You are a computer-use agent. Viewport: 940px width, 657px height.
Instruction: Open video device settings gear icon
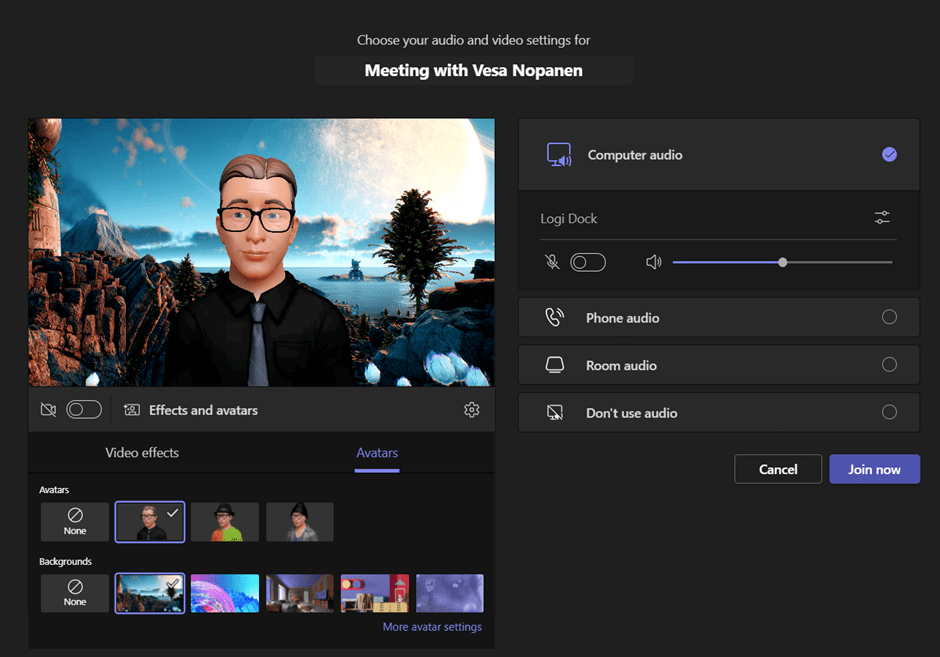tap(472, 410)
